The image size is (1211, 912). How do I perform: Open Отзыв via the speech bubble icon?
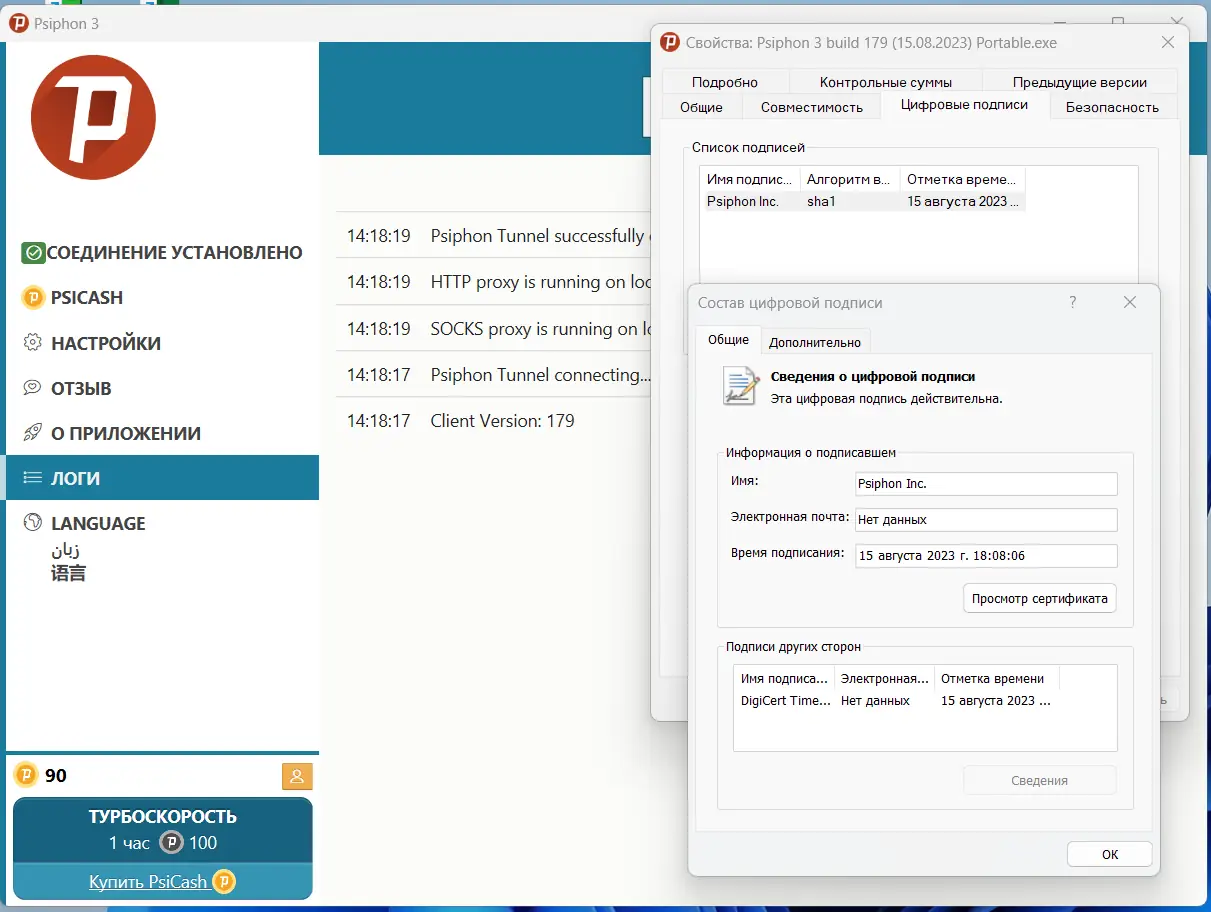point(34,388)
